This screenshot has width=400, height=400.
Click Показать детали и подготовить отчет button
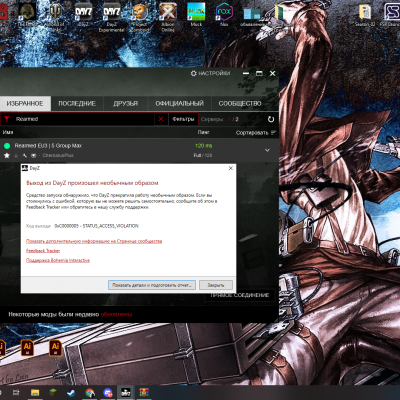point(152,285)
